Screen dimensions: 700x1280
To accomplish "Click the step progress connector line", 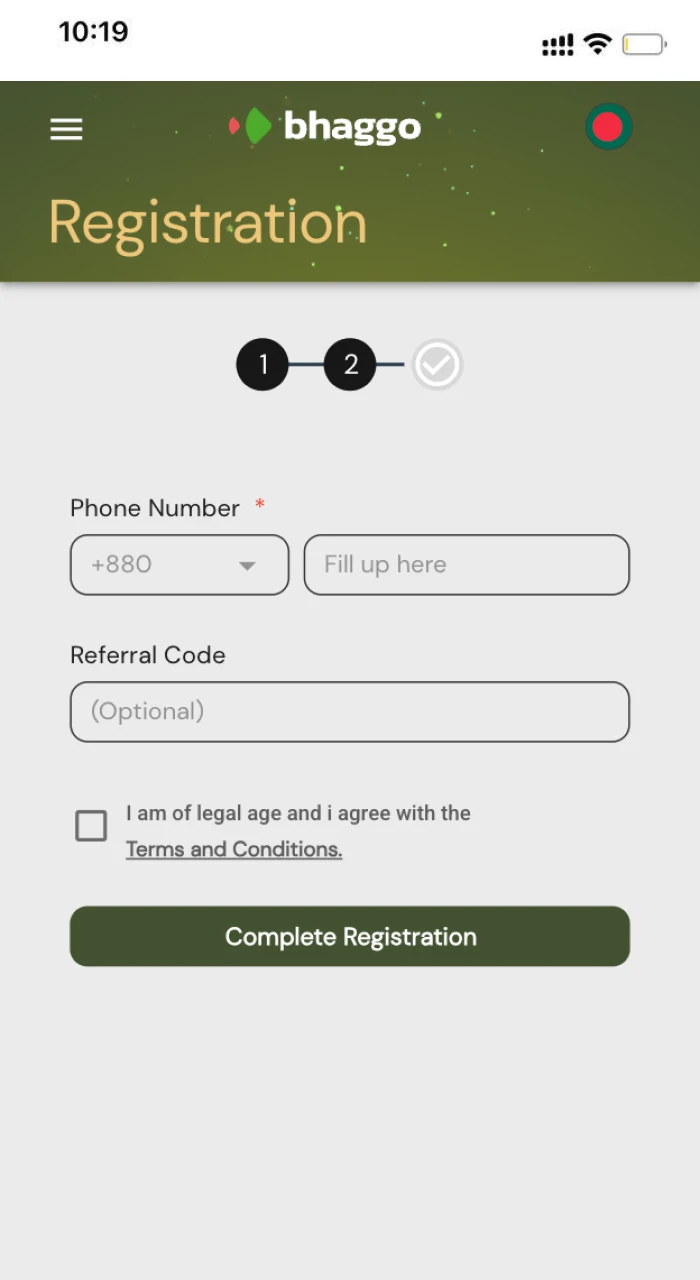I will click(306, 364).
